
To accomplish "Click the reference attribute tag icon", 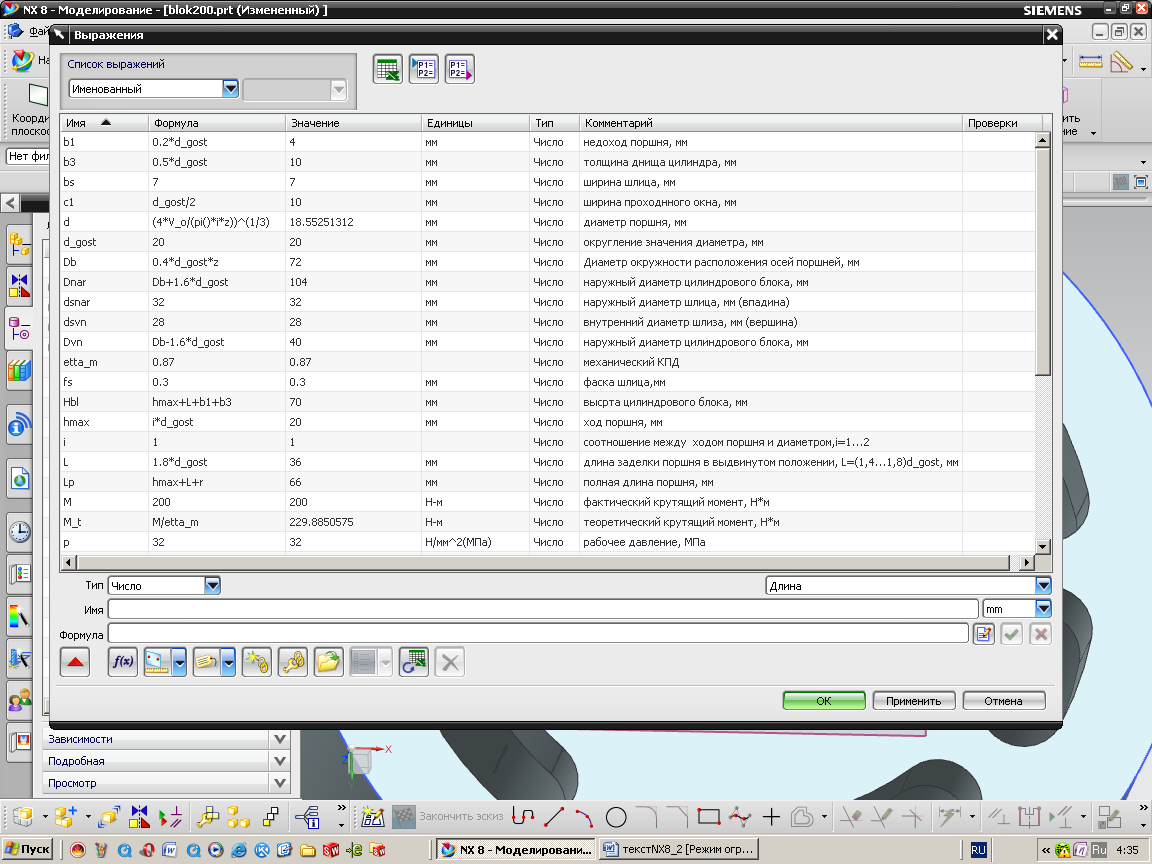I will coord(207,662).
